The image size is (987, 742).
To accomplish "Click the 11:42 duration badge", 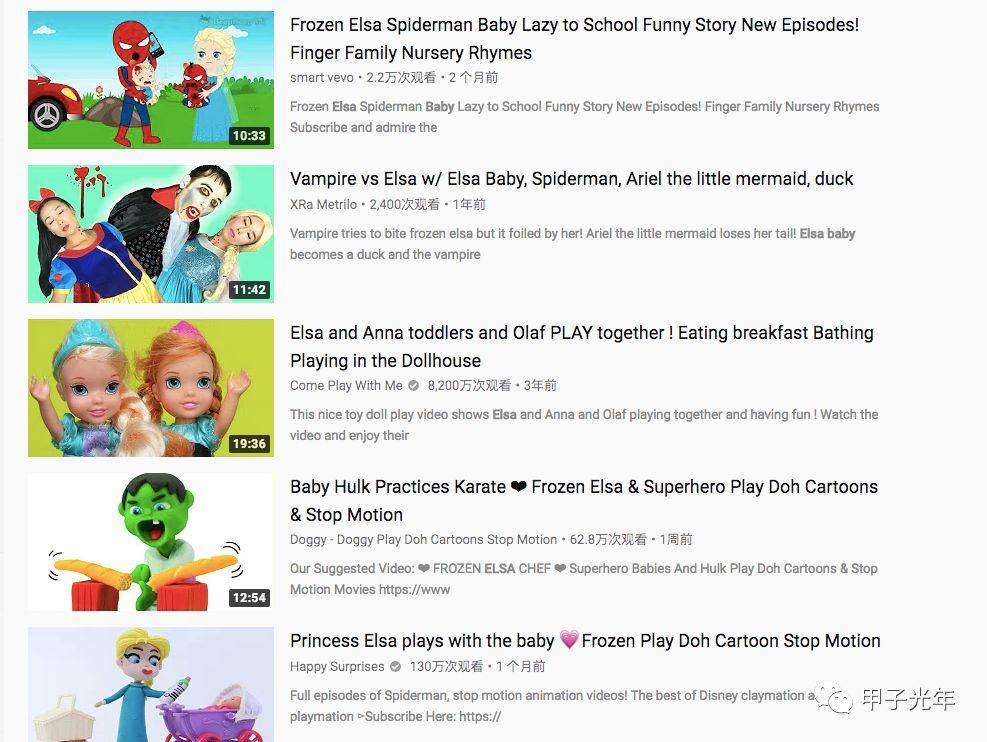I will pos(249,289).
